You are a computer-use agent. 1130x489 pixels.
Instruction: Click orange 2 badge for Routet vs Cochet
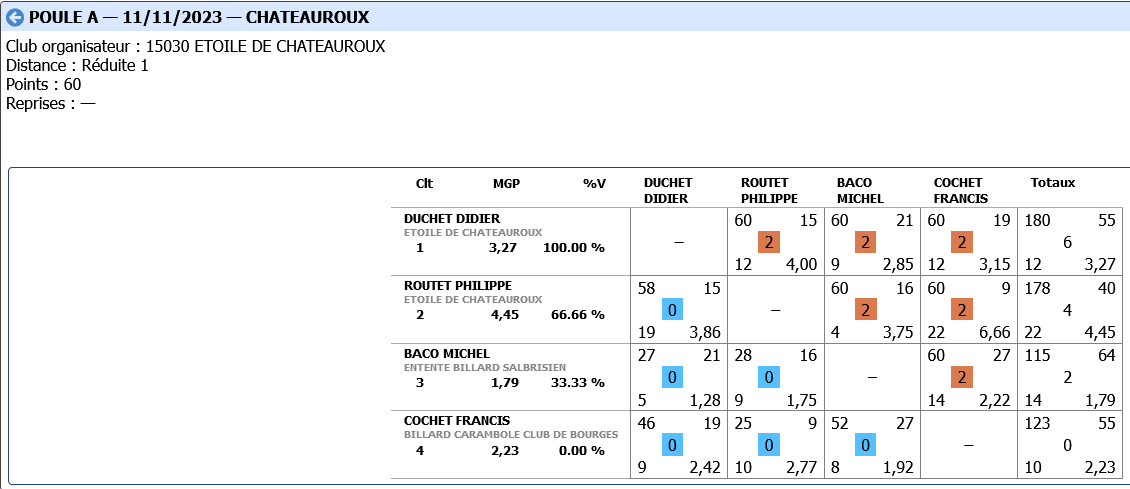point(962,310)
